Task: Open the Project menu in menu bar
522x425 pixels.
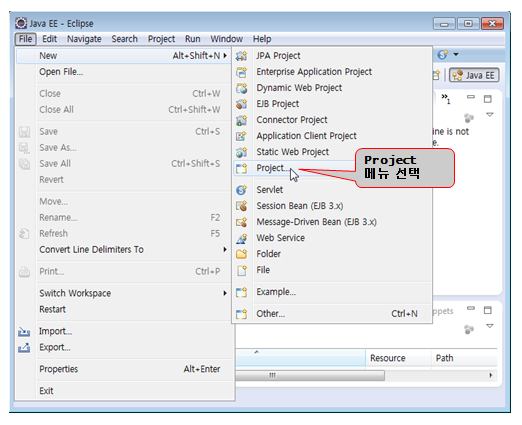Action: pyautogui.click(x=161, y=39)
